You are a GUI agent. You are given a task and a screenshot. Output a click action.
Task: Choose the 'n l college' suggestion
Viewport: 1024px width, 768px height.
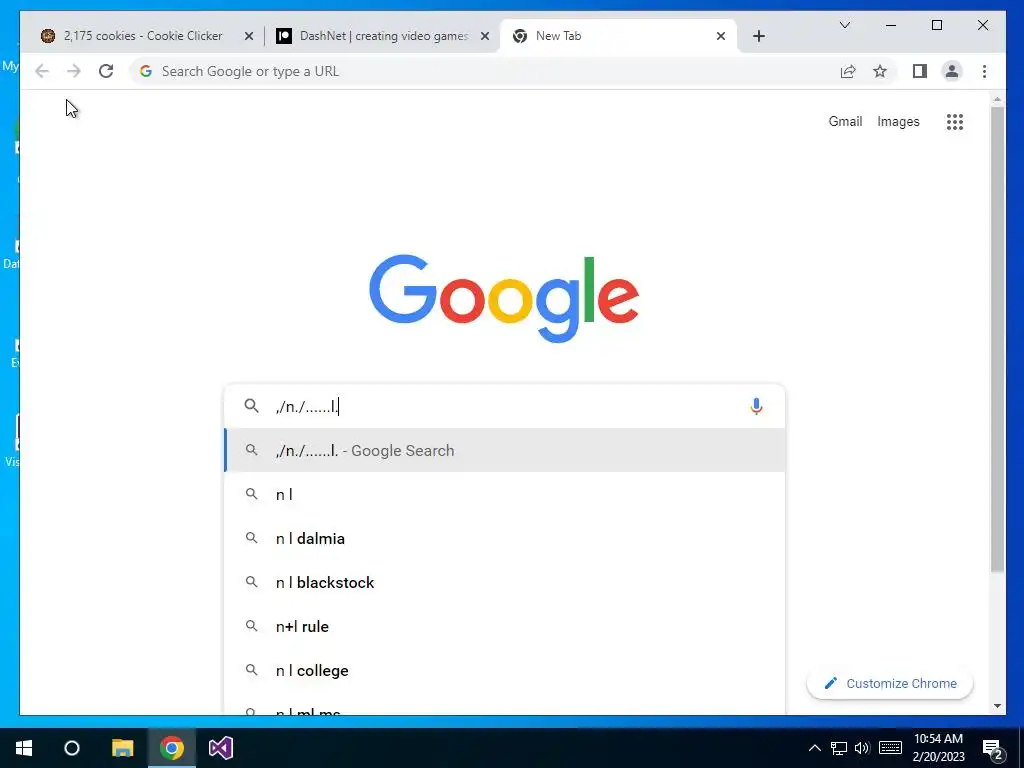coord(504,671)
